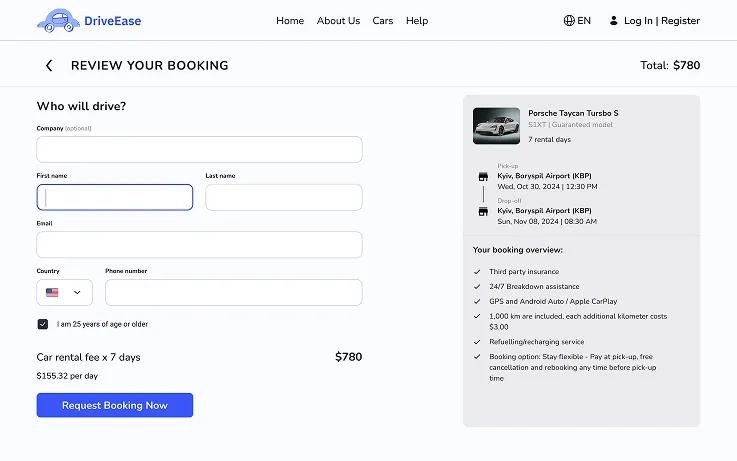Viewport: 737px width, 461px height.
Task: Click the Third party insurance checkmark
Action: tap(477, 272)
